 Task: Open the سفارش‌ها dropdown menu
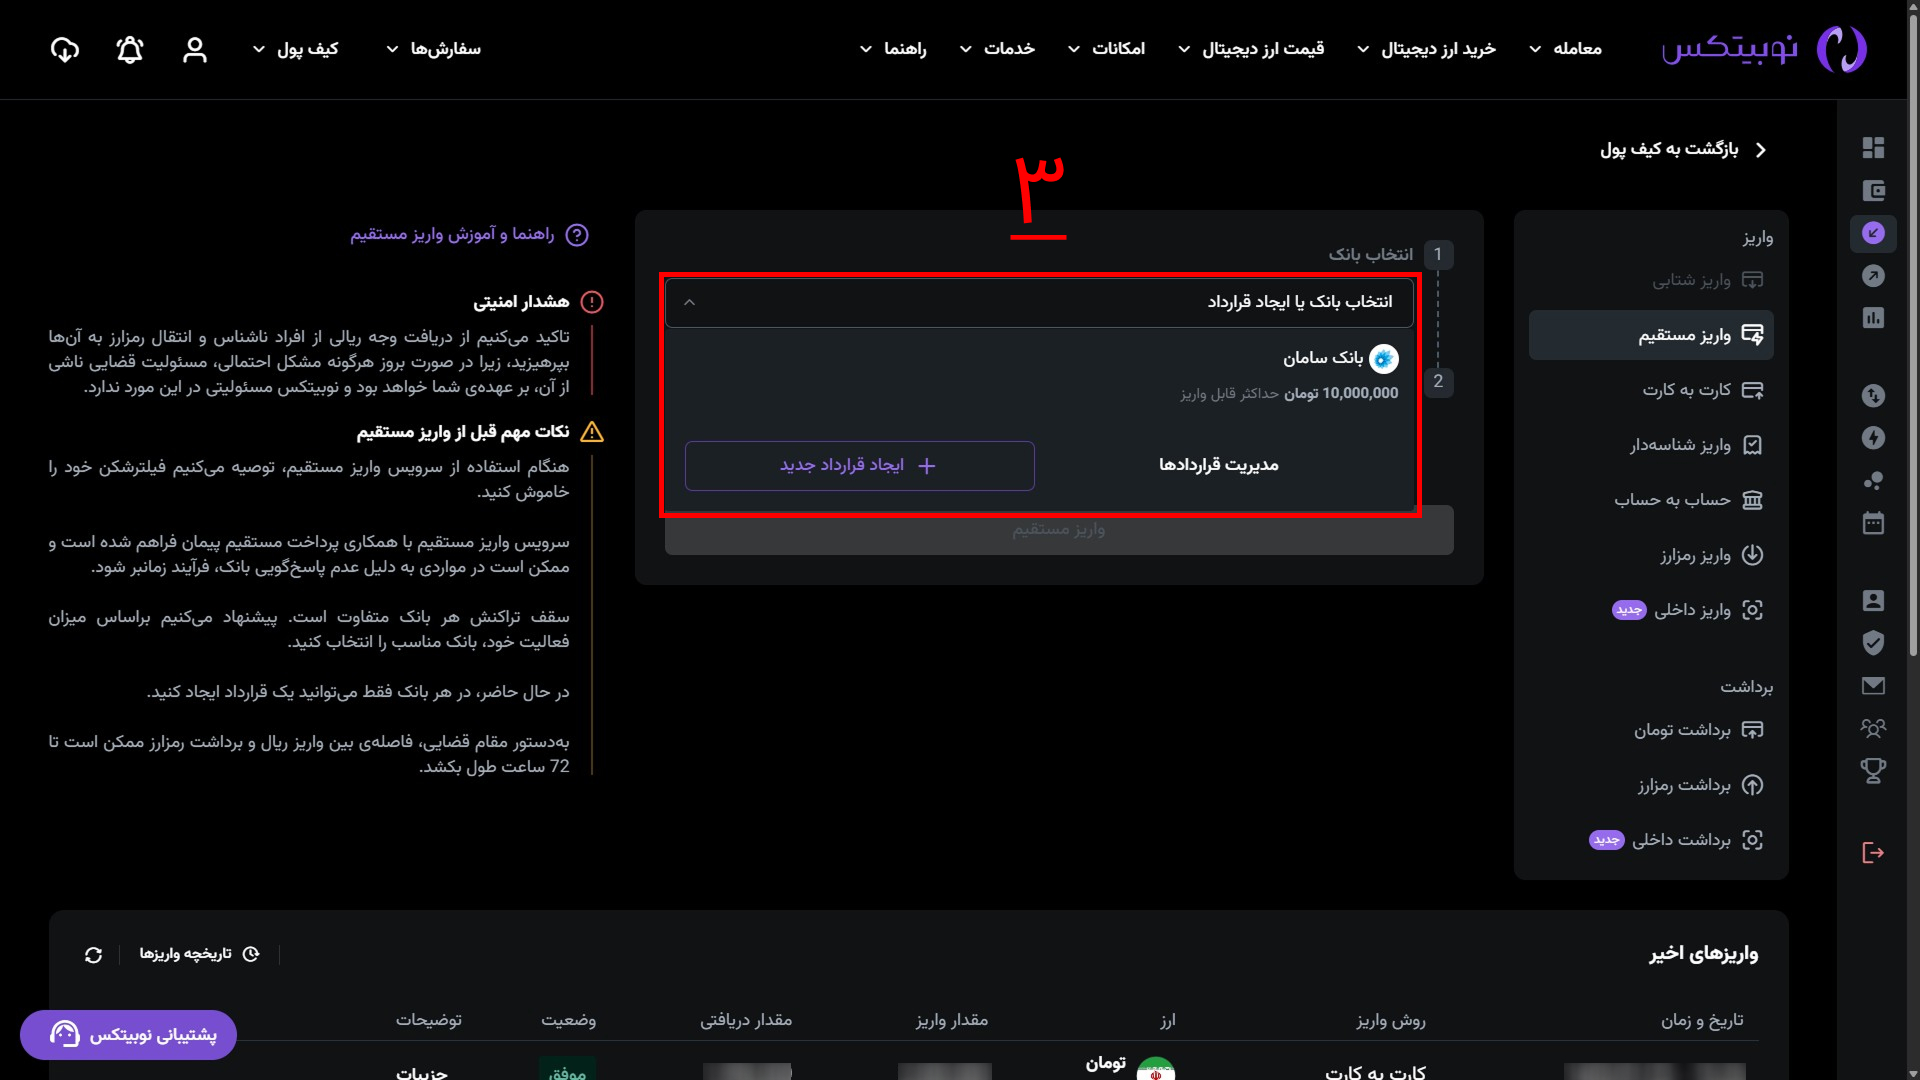(434, 49)
